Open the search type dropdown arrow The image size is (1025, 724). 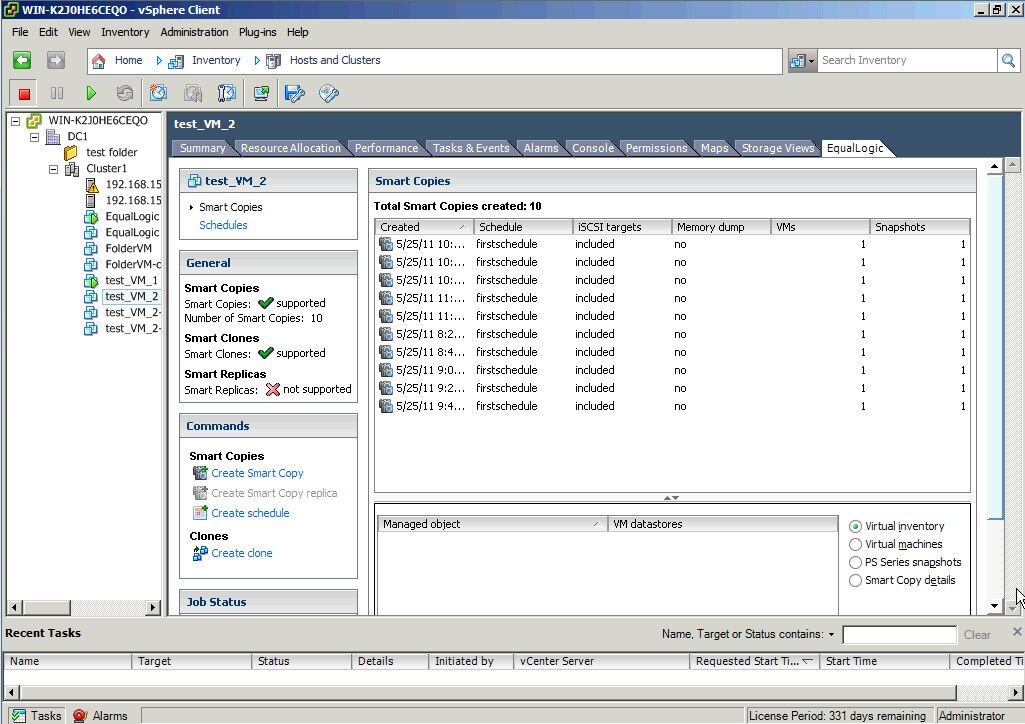(811, 61)
